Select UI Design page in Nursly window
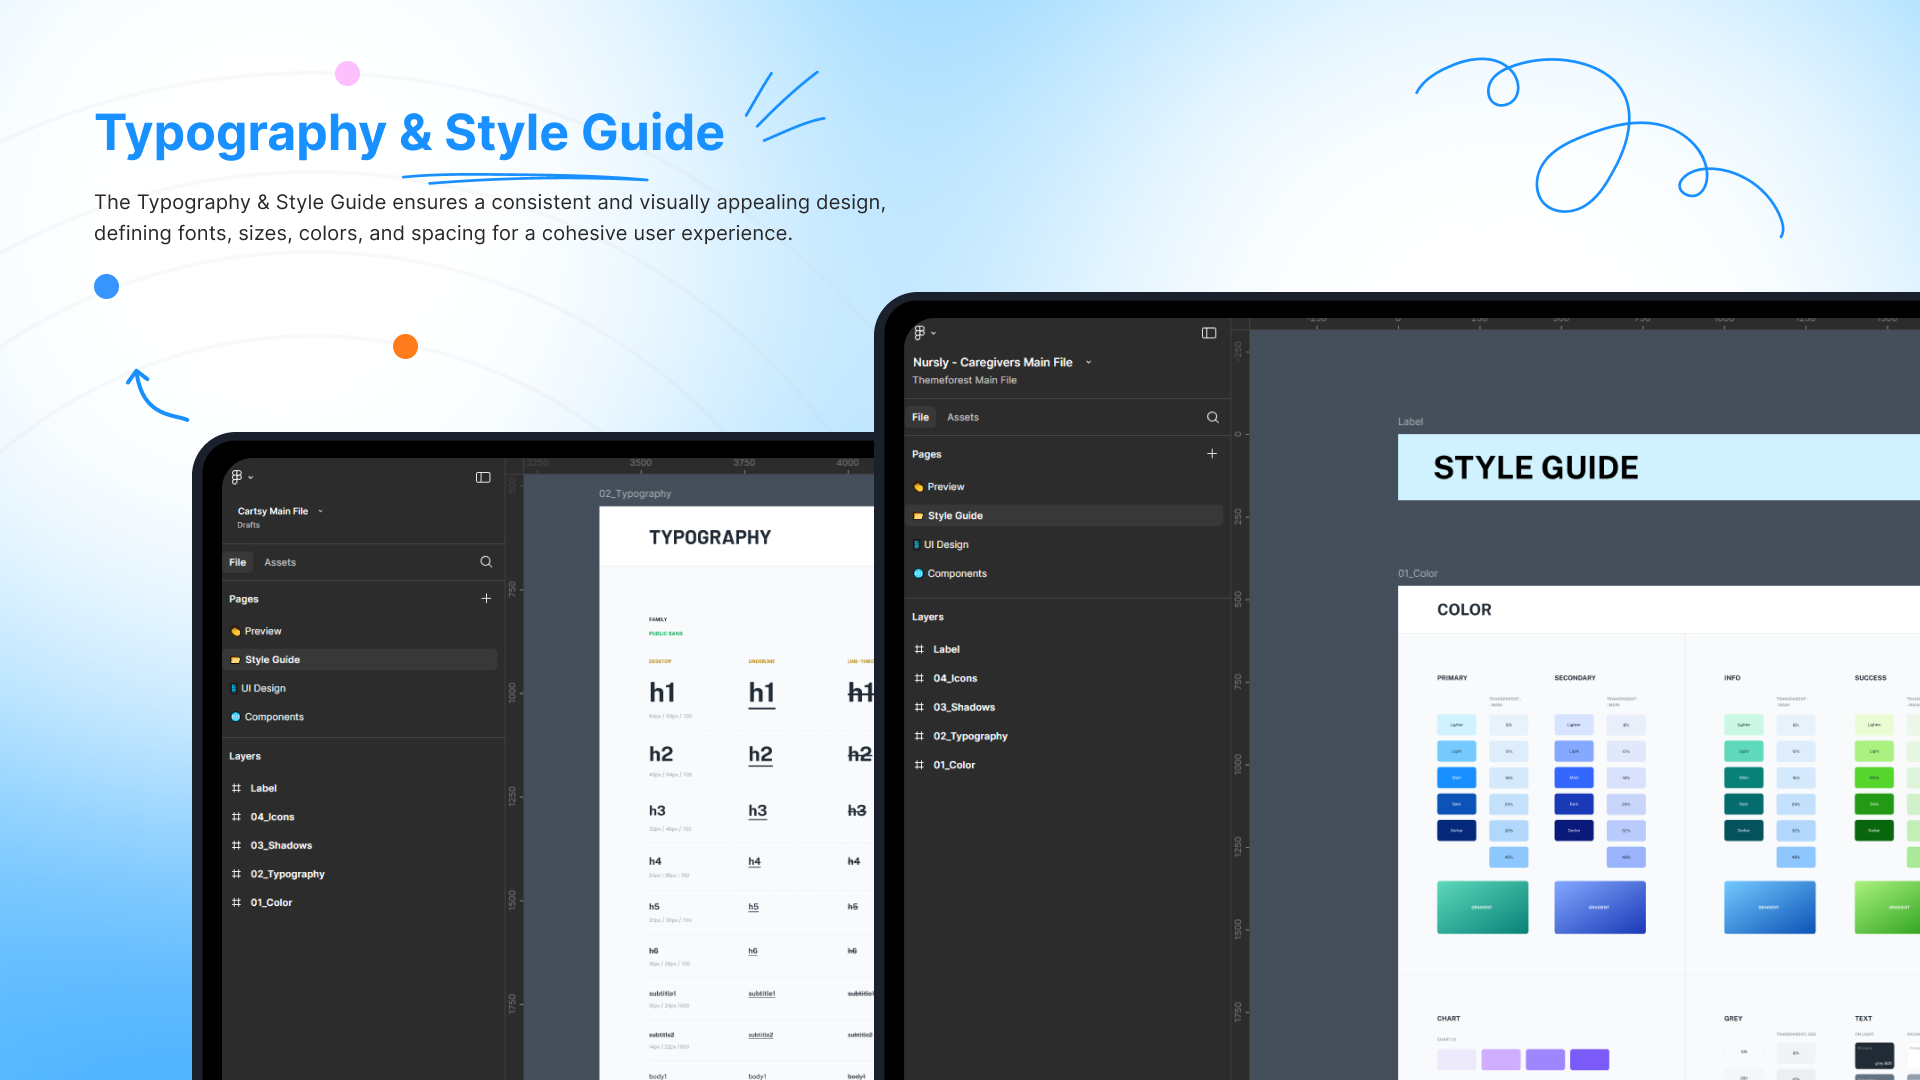Screen dimensions: 1920x1080 [946, 545]
